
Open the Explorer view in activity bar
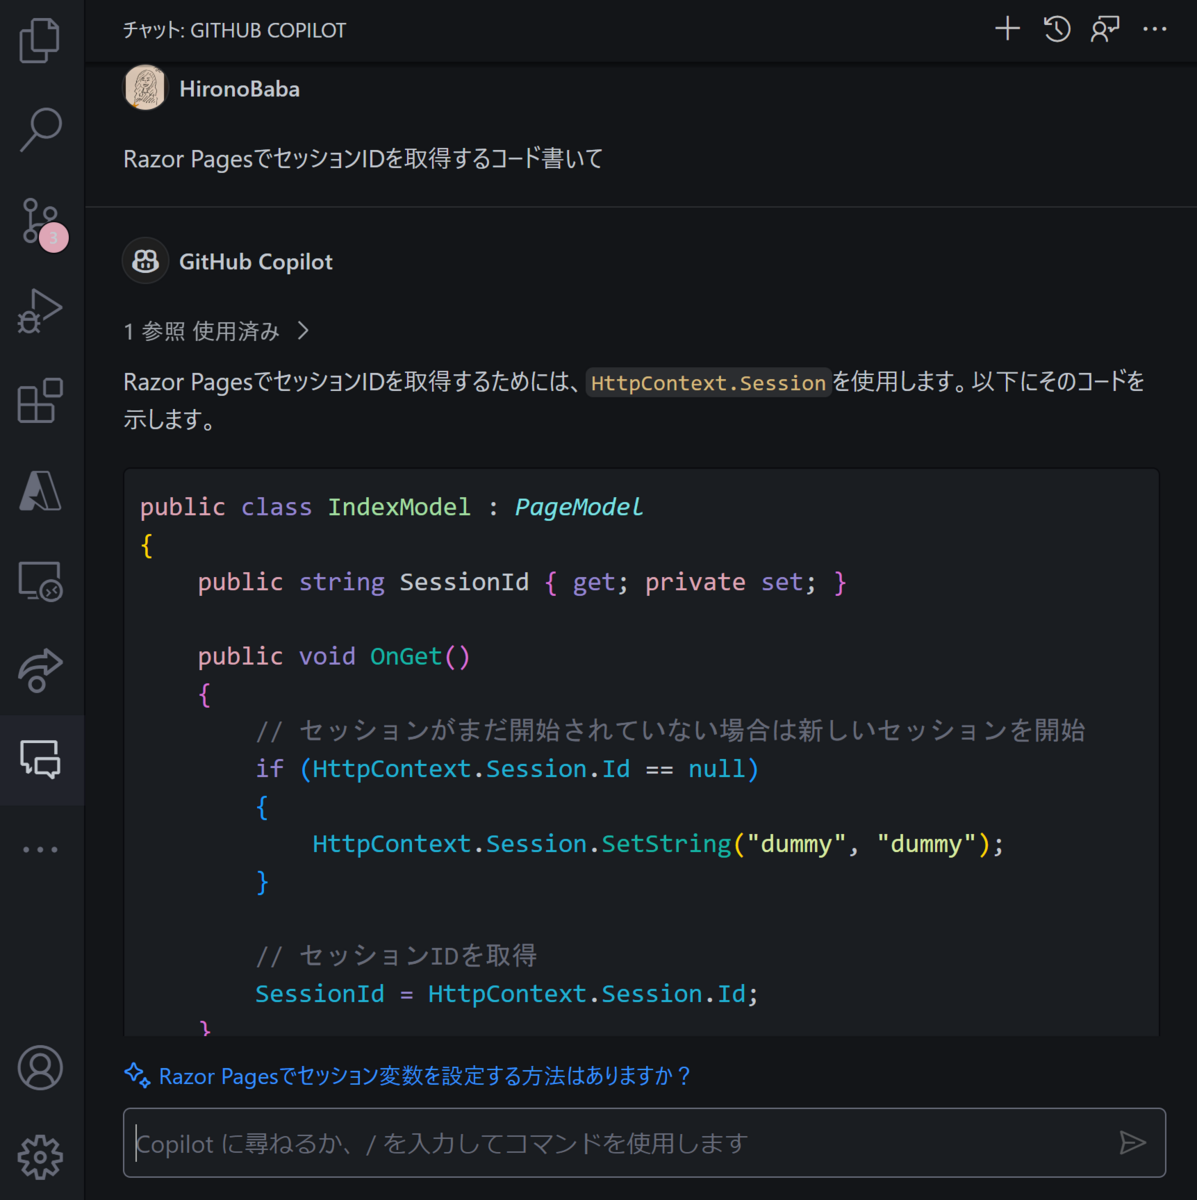(x=40, y=40)
